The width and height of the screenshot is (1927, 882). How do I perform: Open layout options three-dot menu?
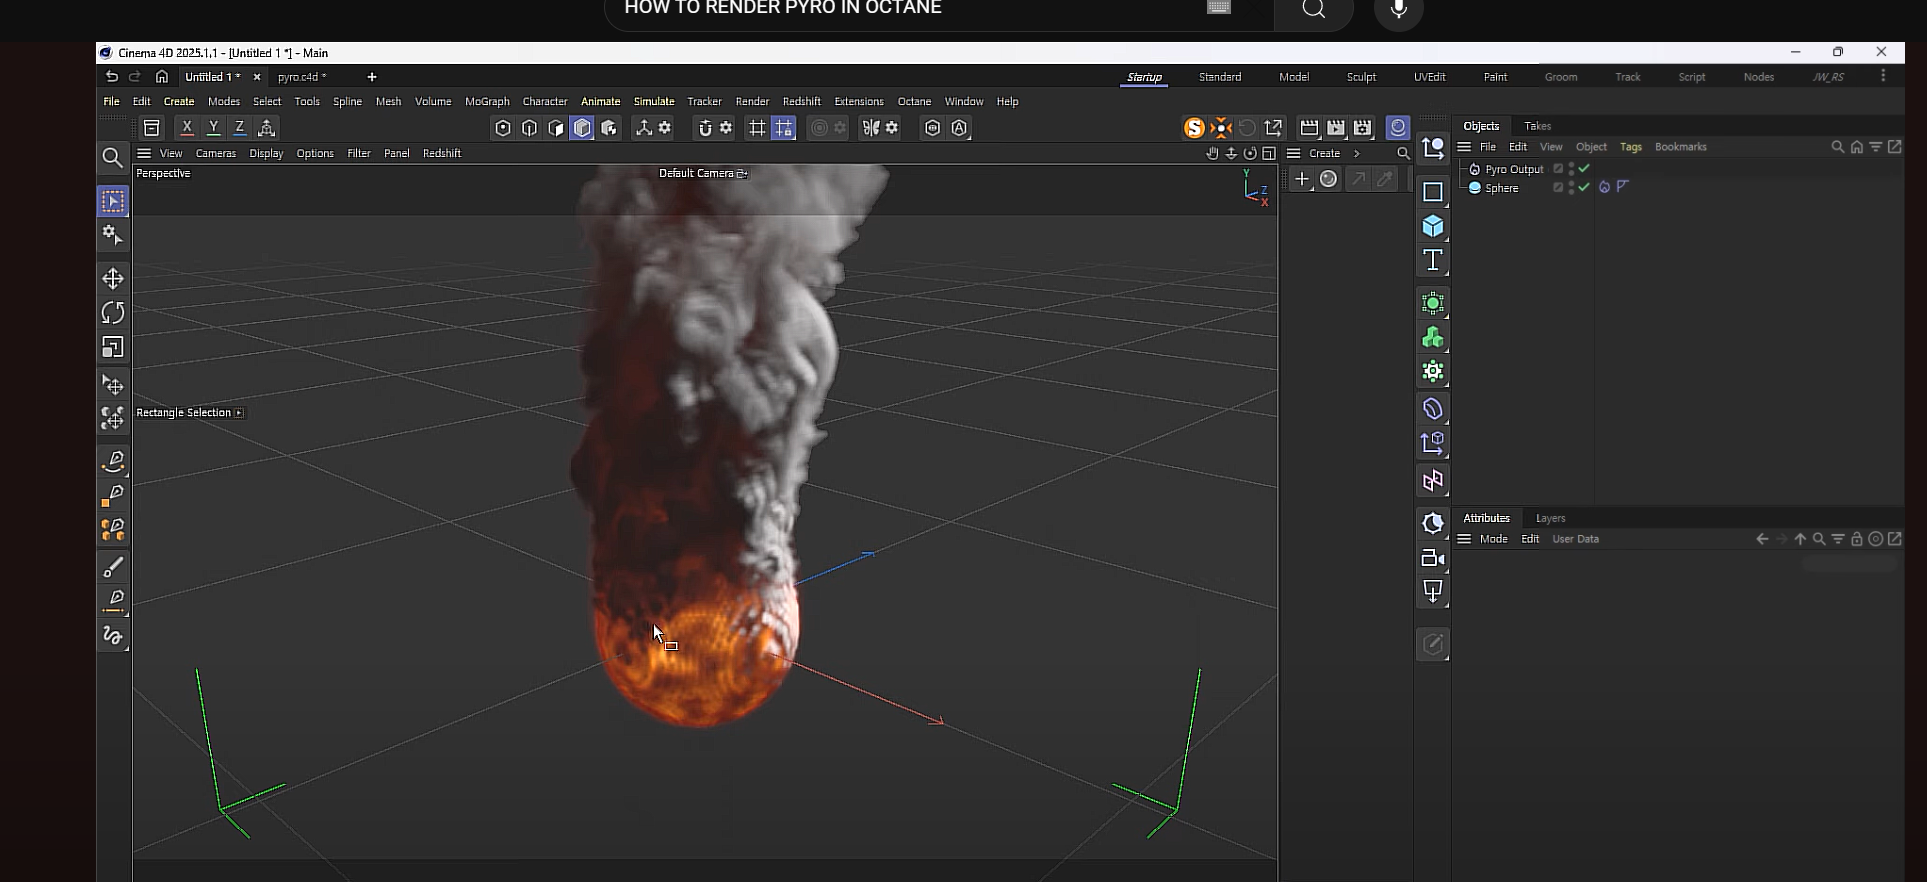[1883, 77]
